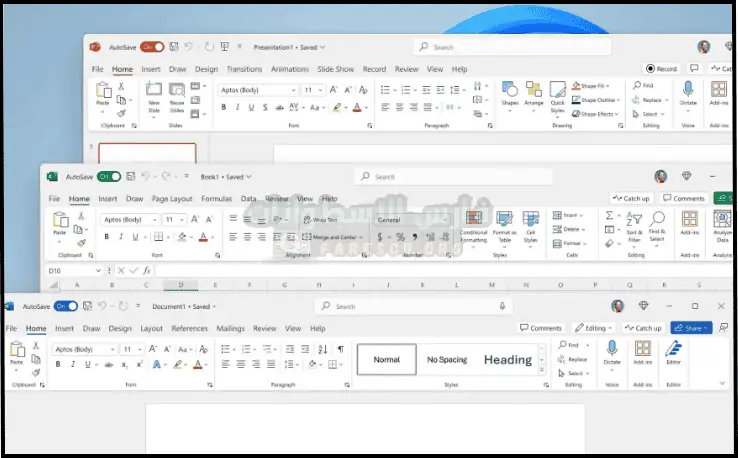Open the Aptos (Body) font dropdown in Word
The image size is (738, 458).
85,349
